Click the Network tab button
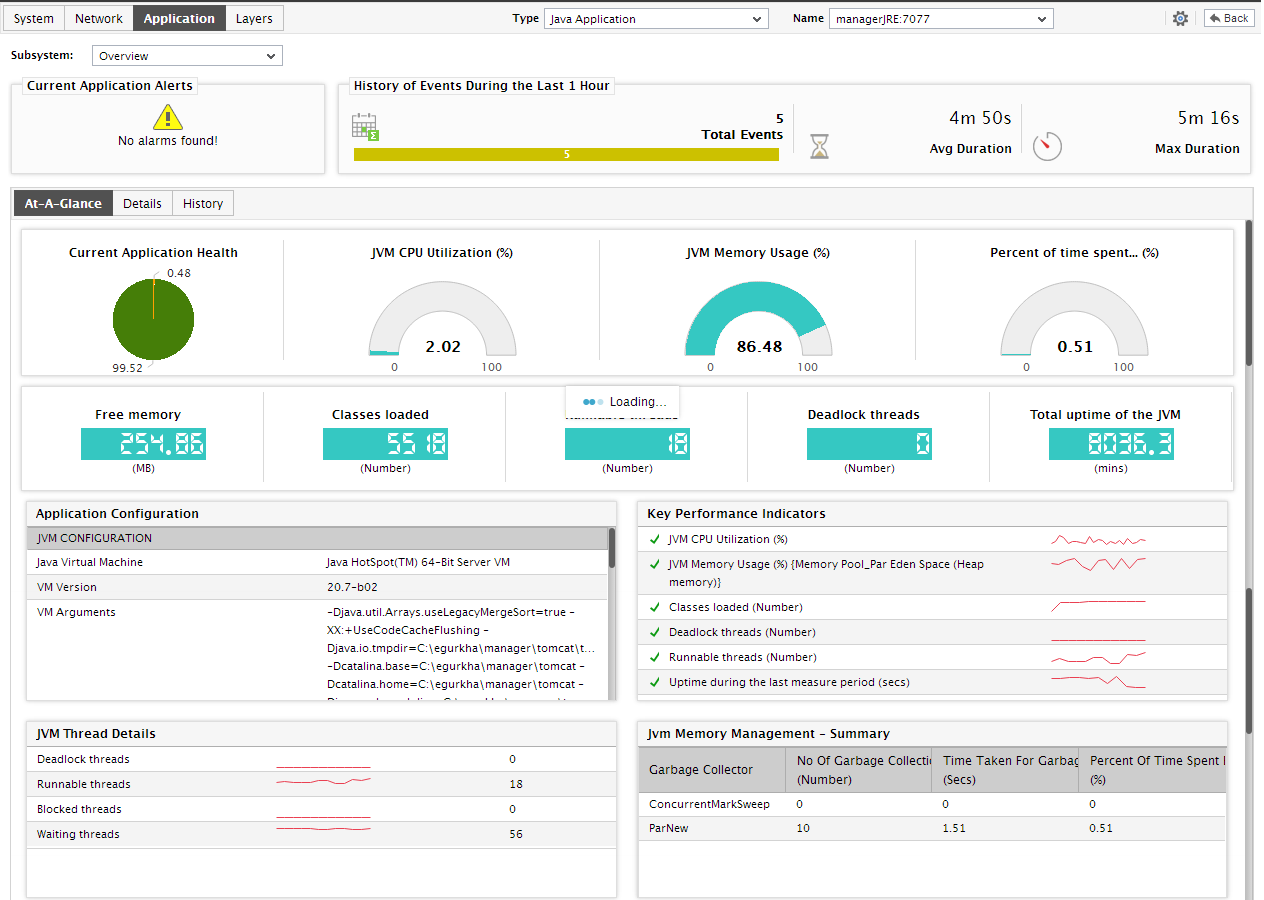This screenshot has width=1264, height=900. point(99,18)
